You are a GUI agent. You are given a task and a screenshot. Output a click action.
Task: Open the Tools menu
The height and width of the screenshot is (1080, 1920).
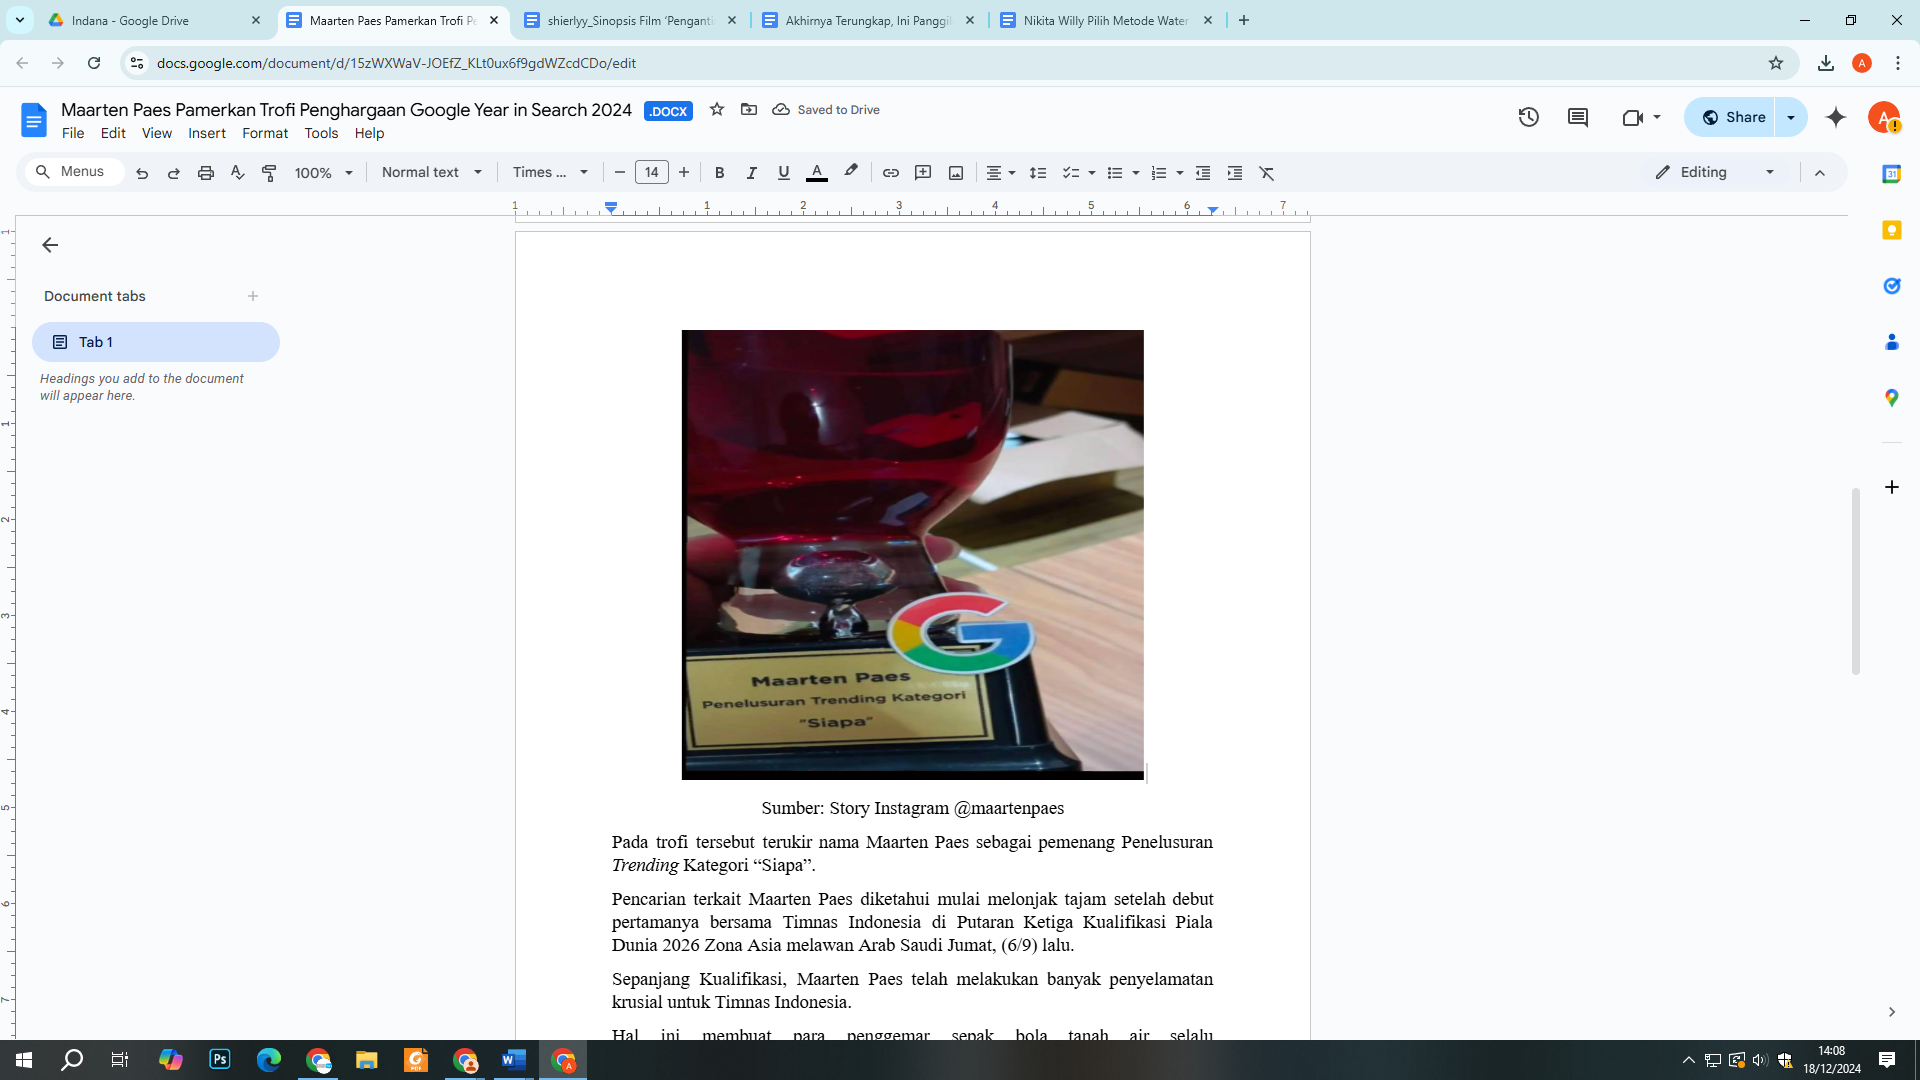click(321, 133)
